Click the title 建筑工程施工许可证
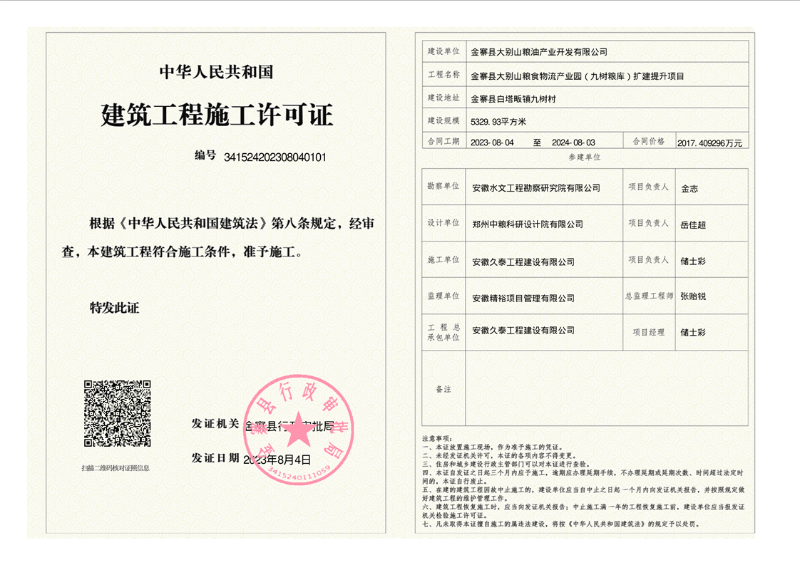 [x=217, y=114]
